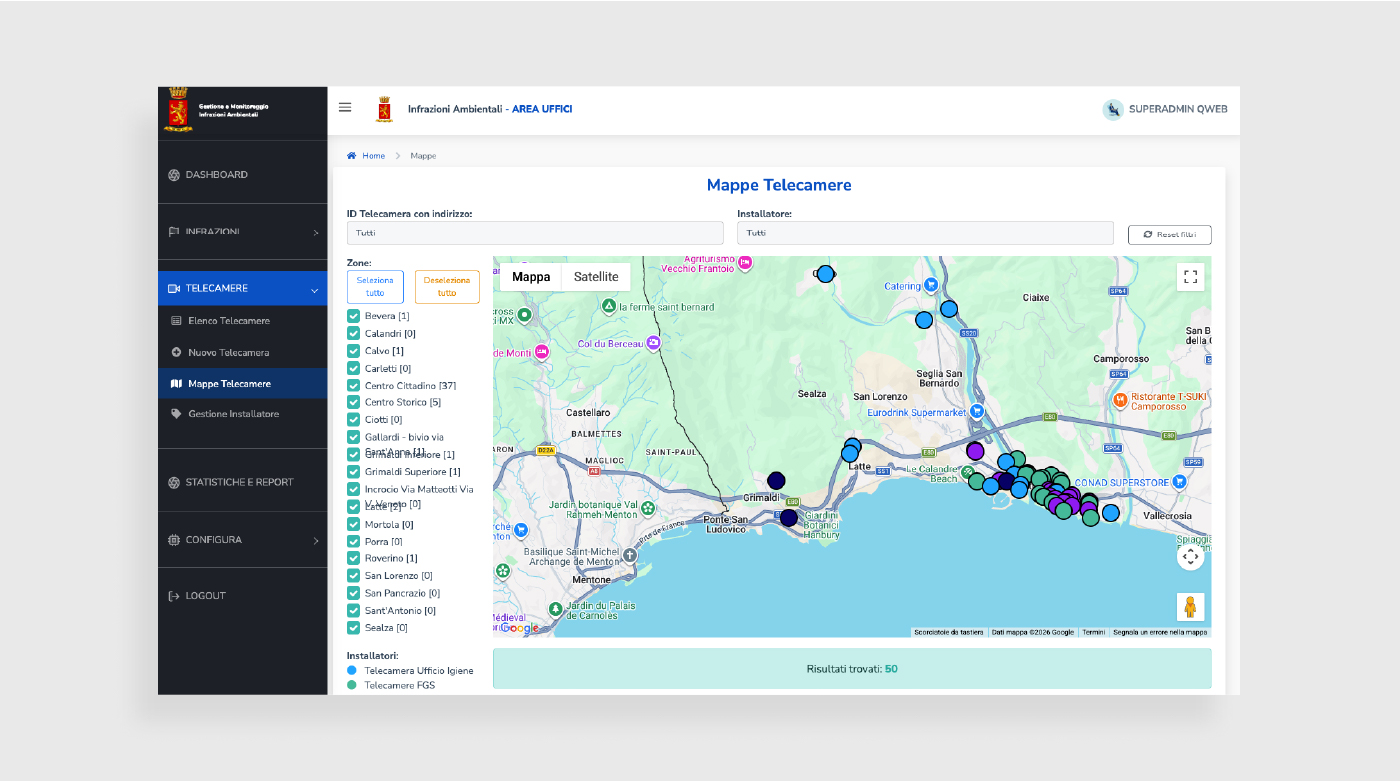Select the Street View pegman icon

(1190, 607)
